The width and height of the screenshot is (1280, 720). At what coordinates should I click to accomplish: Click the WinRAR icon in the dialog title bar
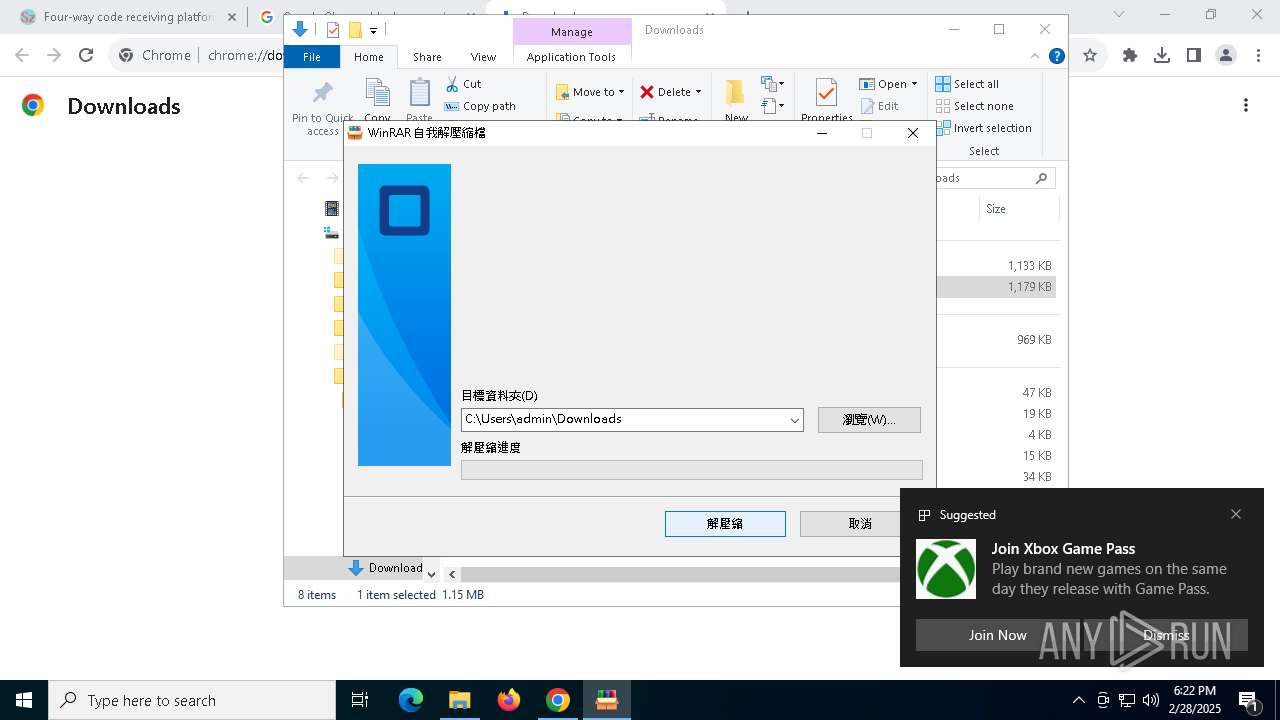click(355, 133)
